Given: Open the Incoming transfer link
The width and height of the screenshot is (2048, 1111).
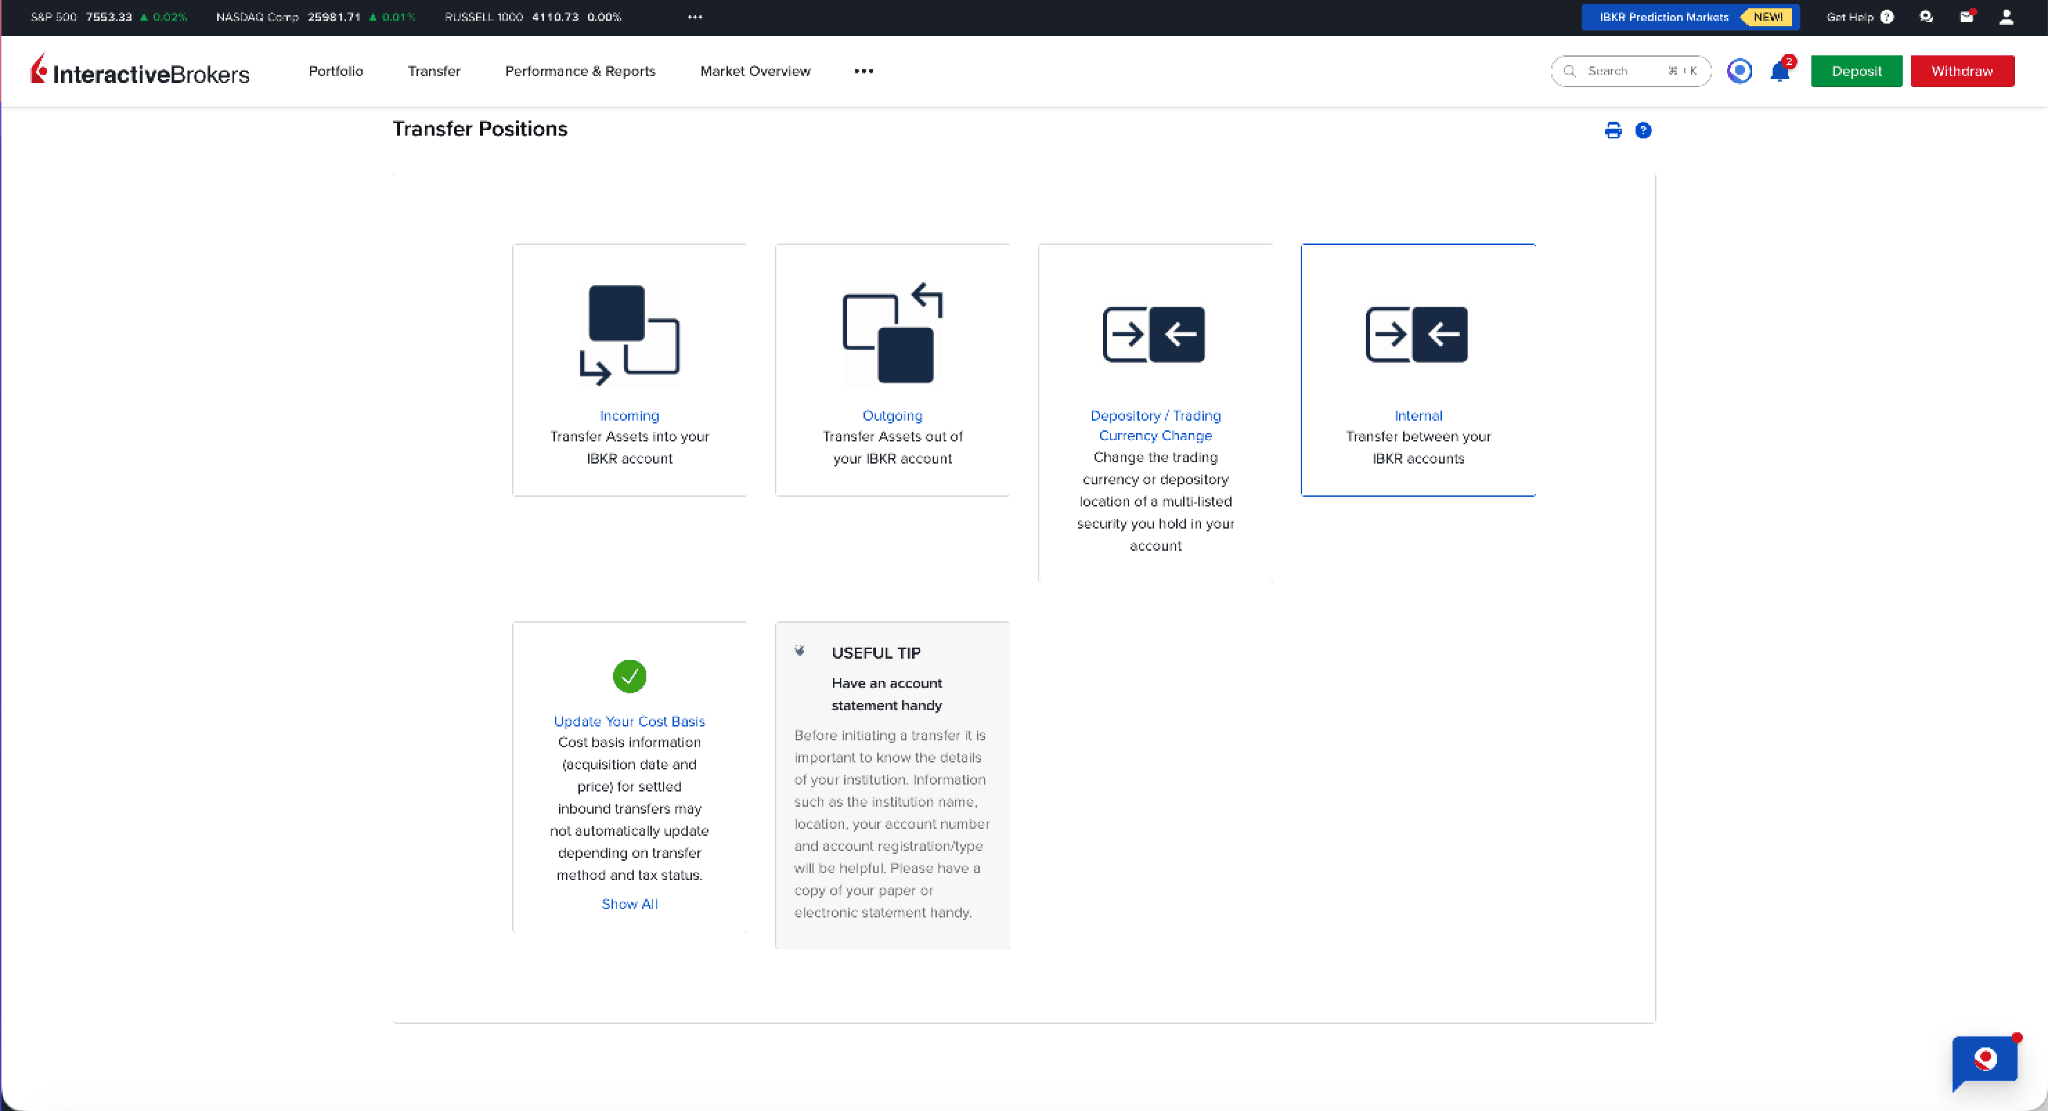Looking at the screenshot, I should click(630, 416).
